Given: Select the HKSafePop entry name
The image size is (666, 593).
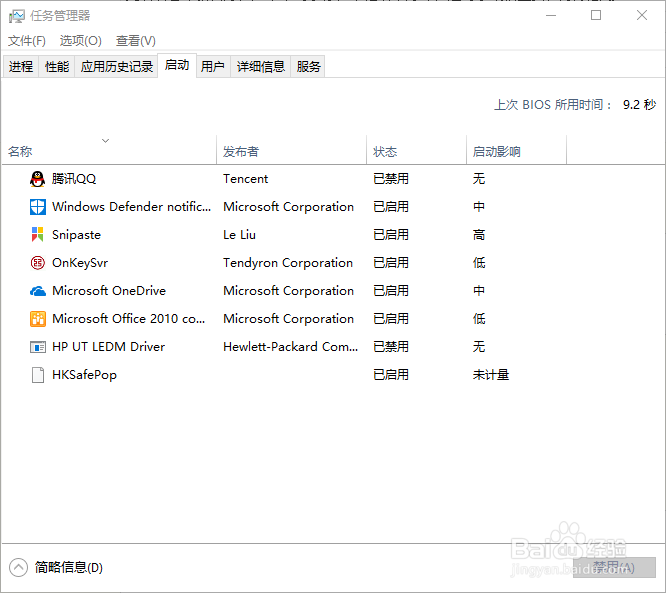Looking at the screenshot, I should coord(84,375).
